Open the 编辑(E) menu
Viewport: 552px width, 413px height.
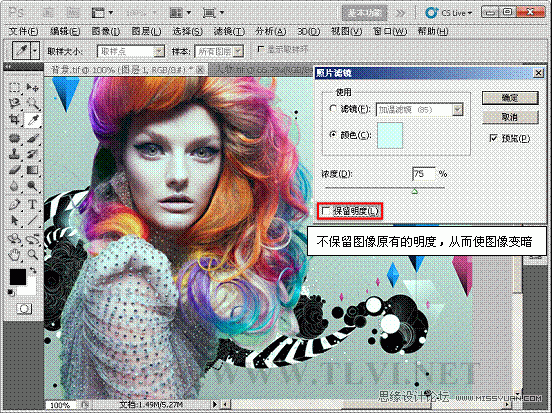65,31
